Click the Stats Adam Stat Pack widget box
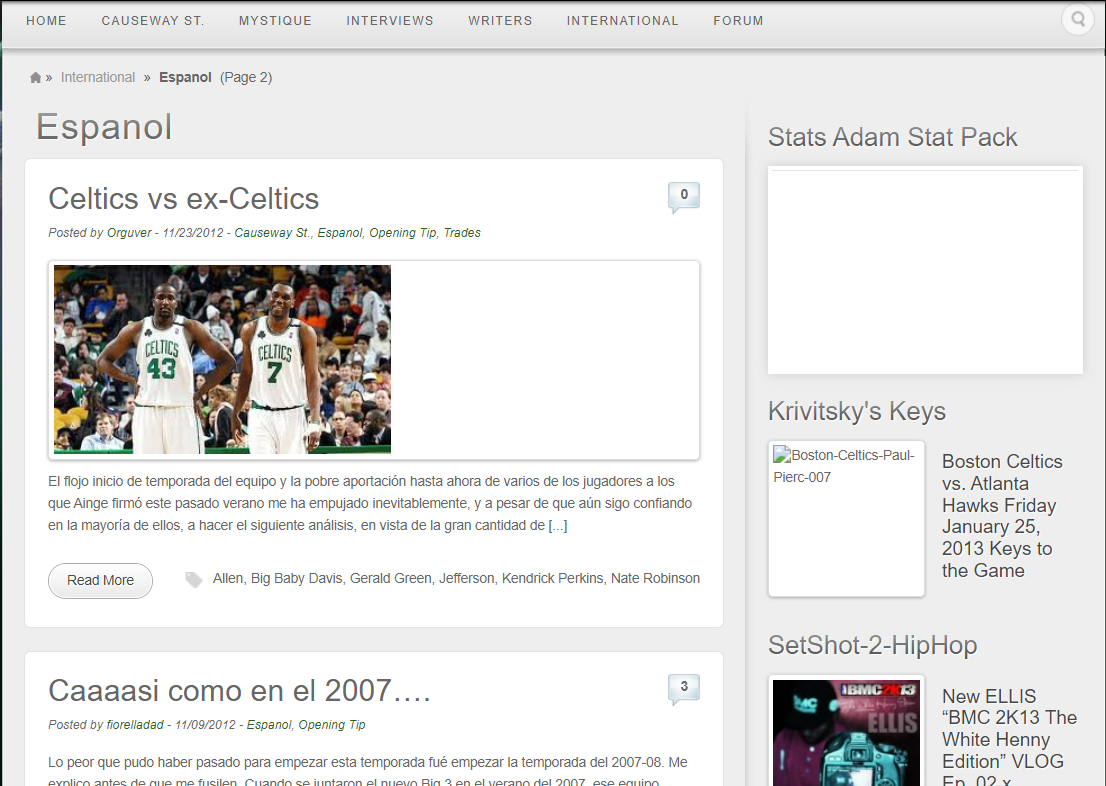 pos(925,270)
